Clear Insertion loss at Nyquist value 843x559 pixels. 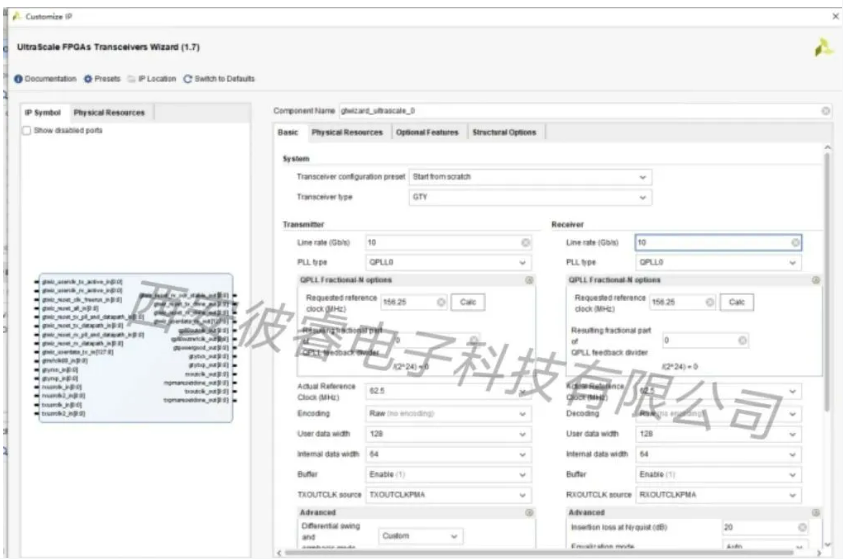(x=802, y=527)
